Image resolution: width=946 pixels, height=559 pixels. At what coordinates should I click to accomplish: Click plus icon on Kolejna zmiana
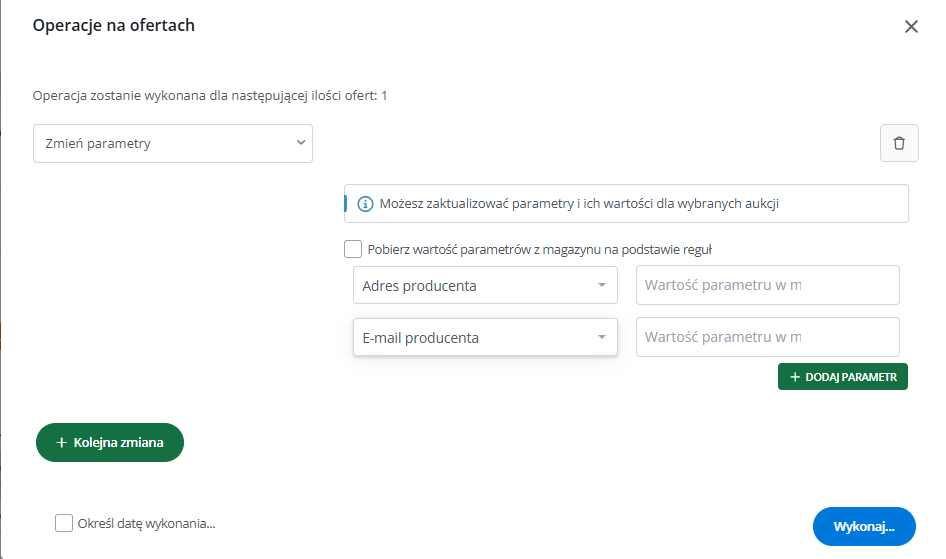[61, 443]
